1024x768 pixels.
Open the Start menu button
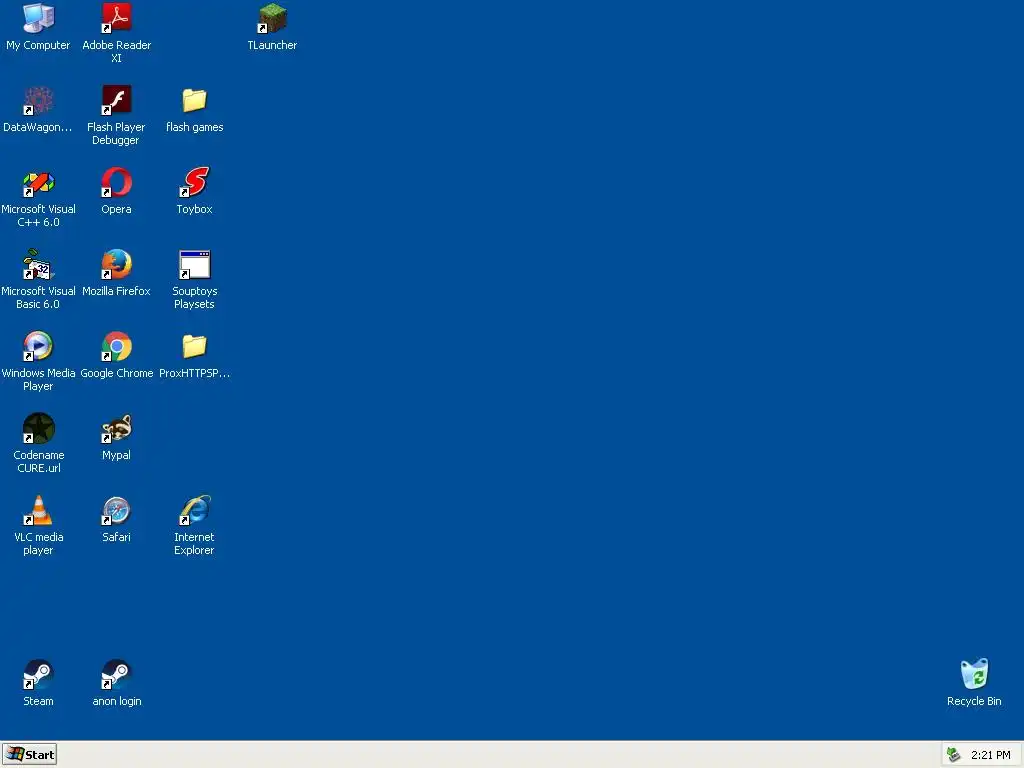29,754
